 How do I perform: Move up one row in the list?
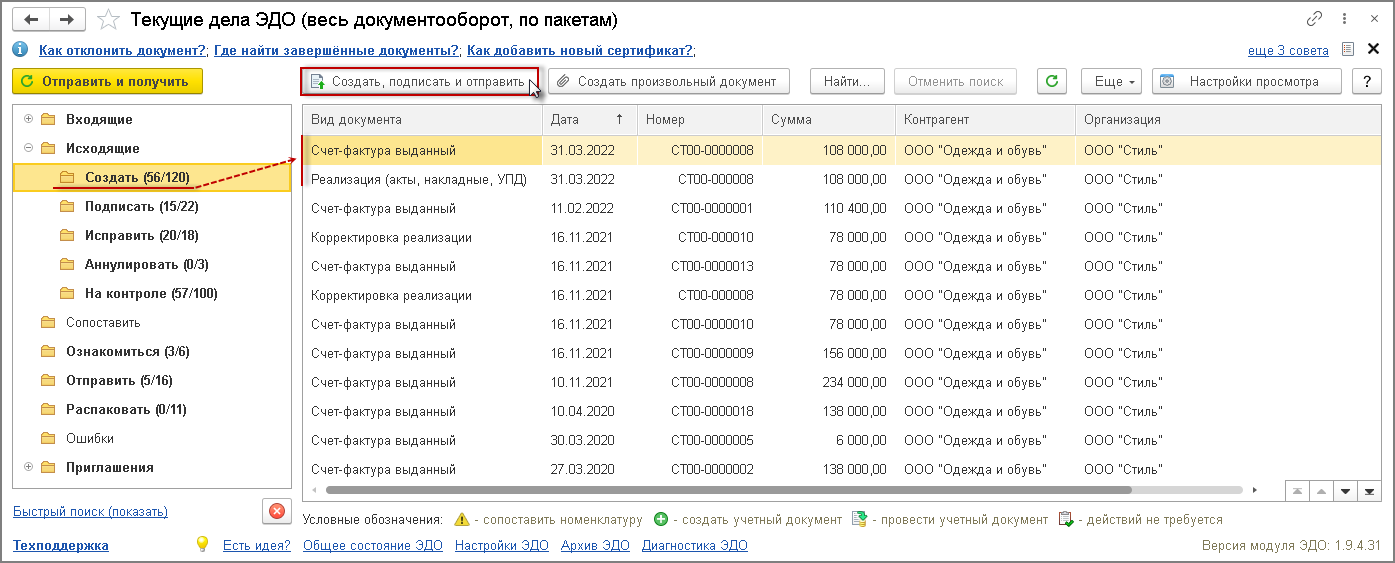click(1322, 490)
